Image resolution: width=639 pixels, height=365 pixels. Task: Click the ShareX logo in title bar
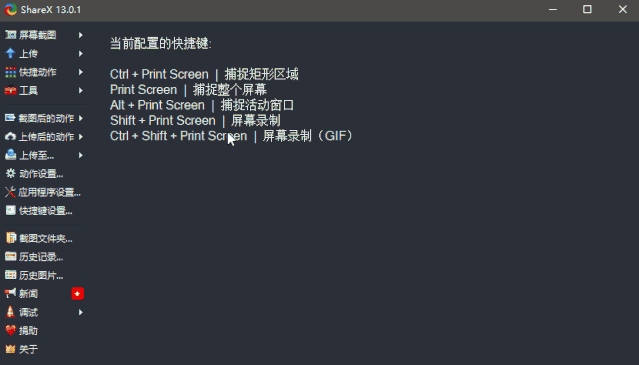click(x=11, y=9)
